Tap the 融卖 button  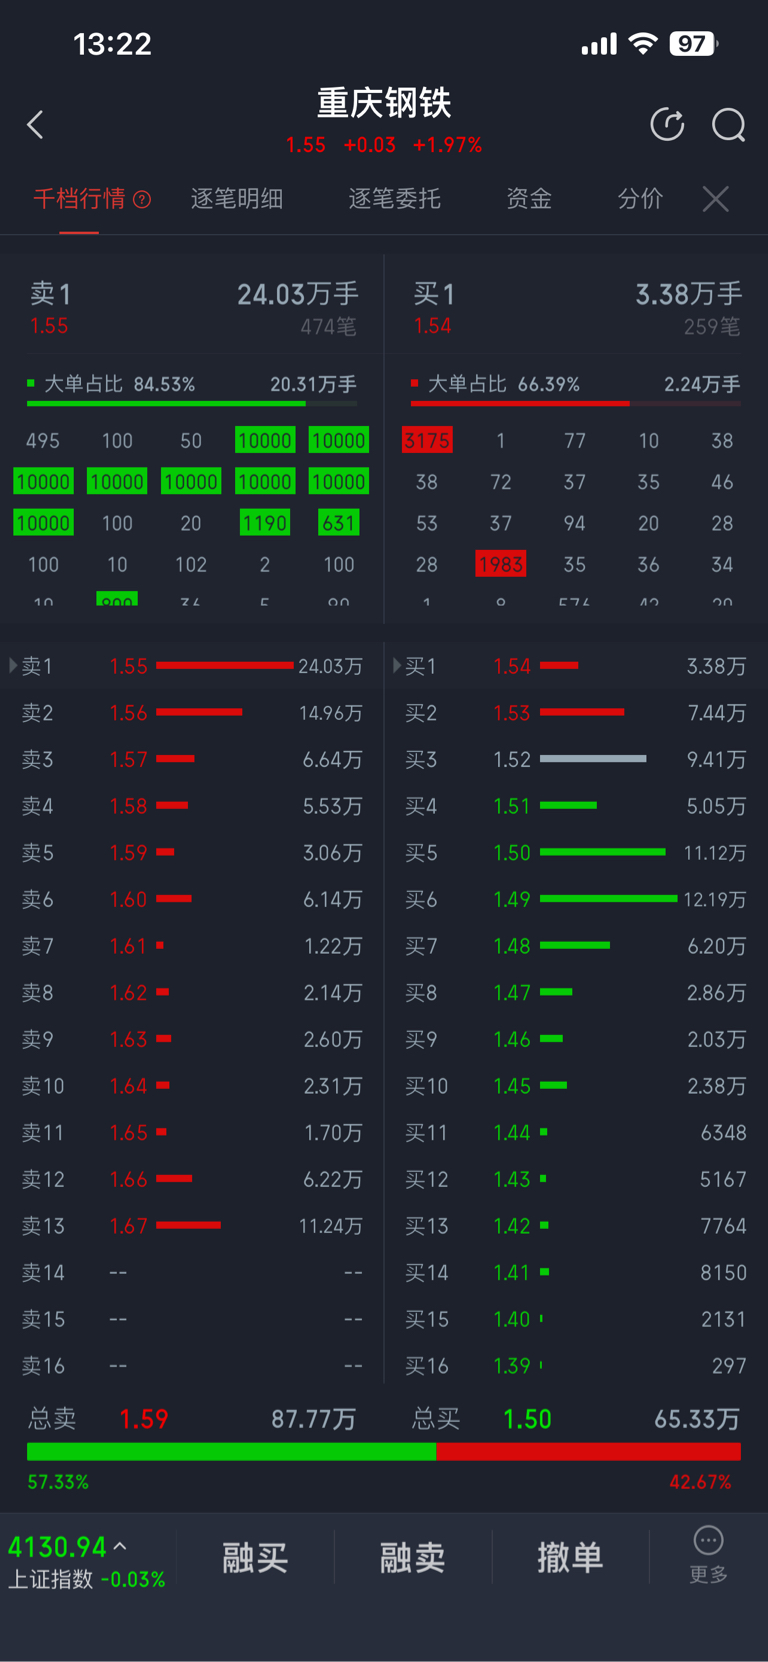(x=412, y=1557)
